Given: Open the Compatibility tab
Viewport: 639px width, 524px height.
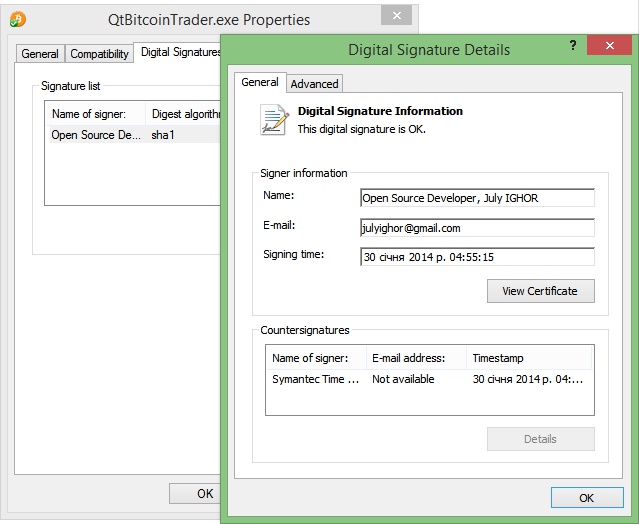Looking at the screenshot, I should point(99,54).
